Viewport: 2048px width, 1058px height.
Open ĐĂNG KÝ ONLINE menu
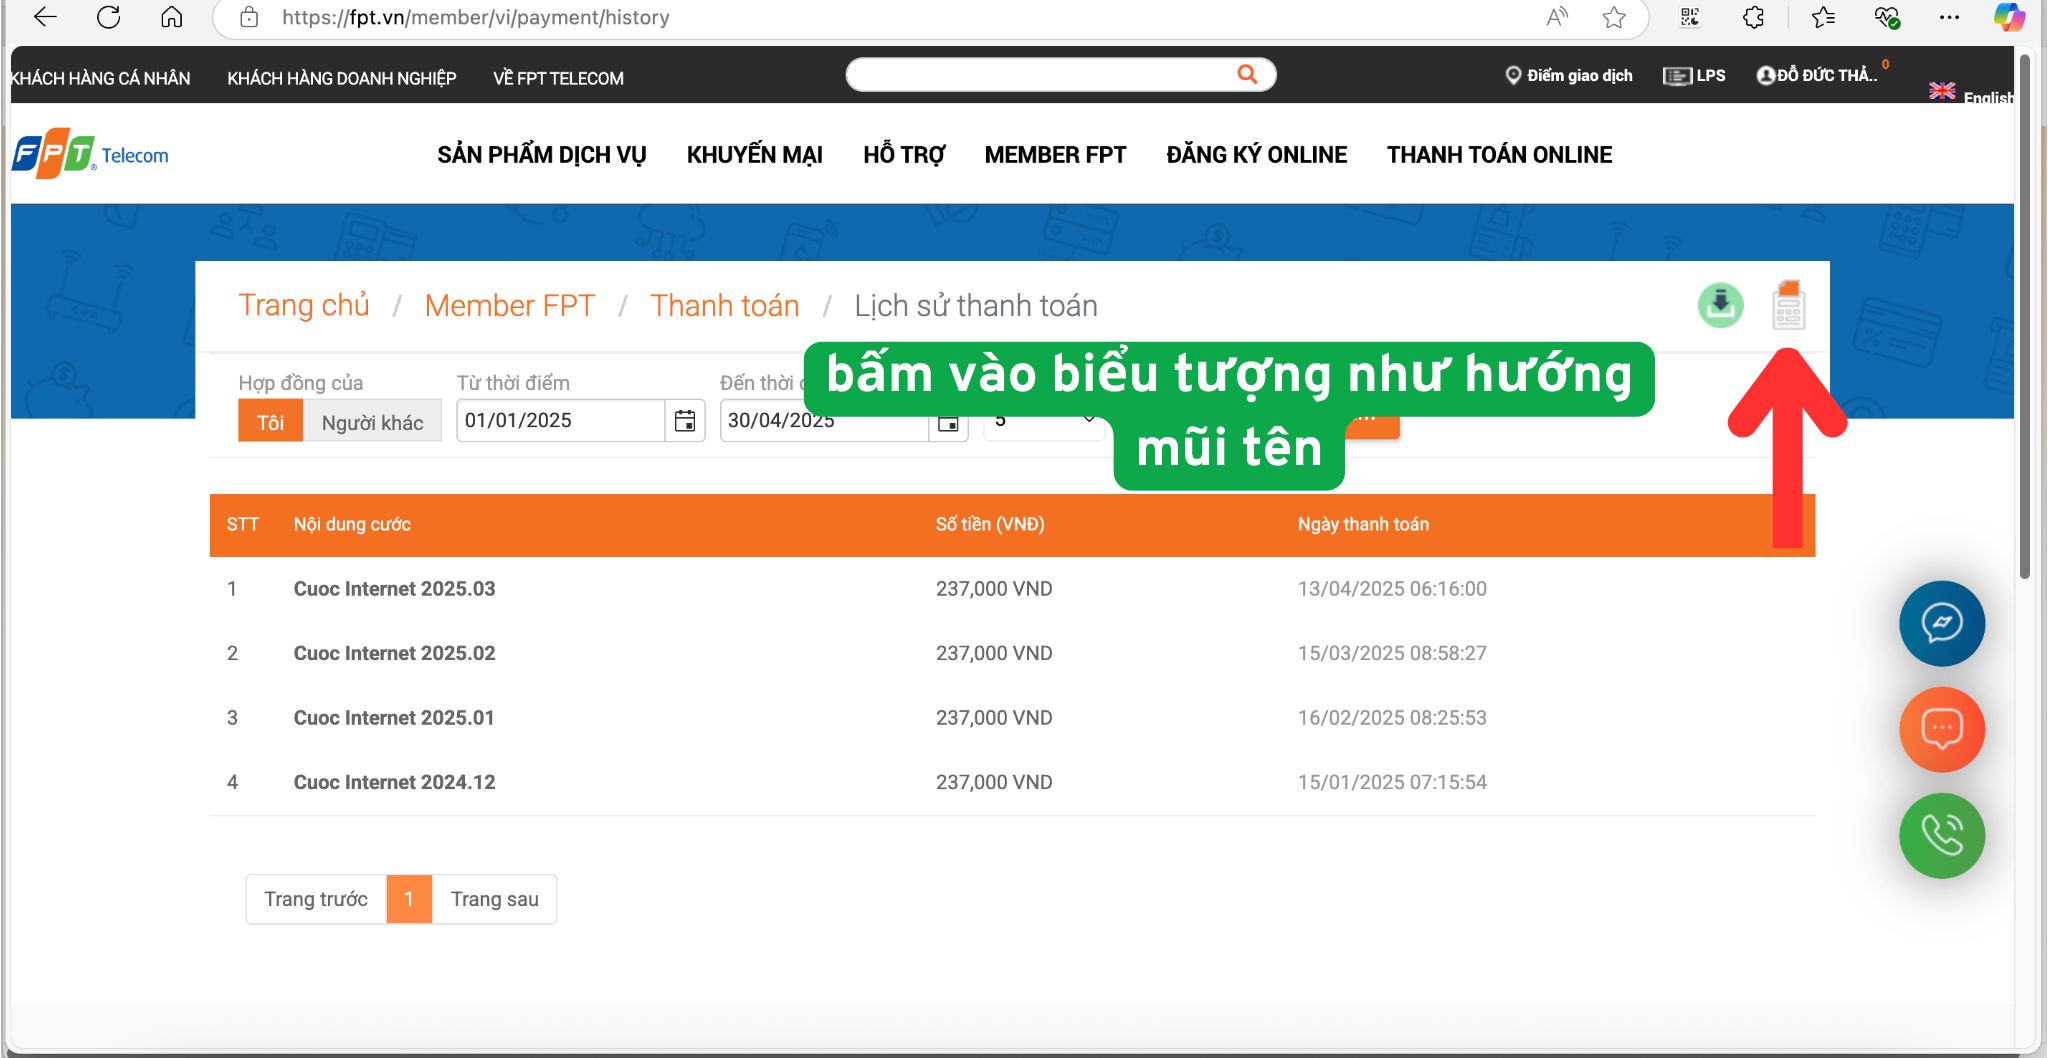point(1257,155)
